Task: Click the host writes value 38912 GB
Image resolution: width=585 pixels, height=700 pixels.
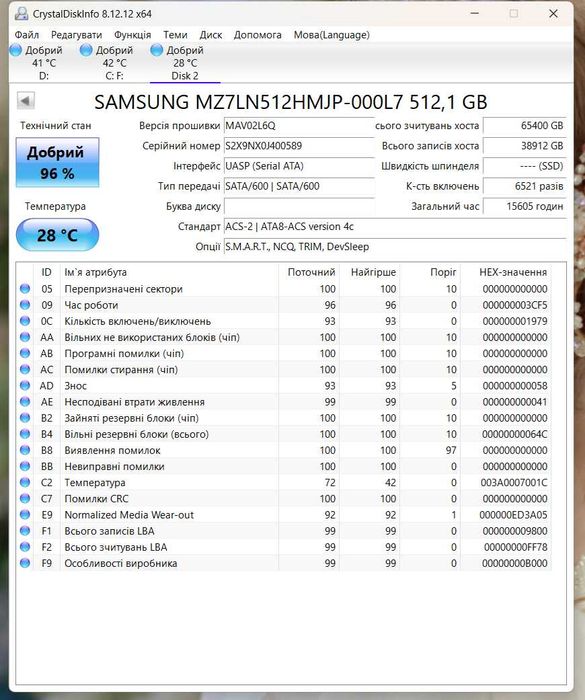Action: (x=524, y=146)
